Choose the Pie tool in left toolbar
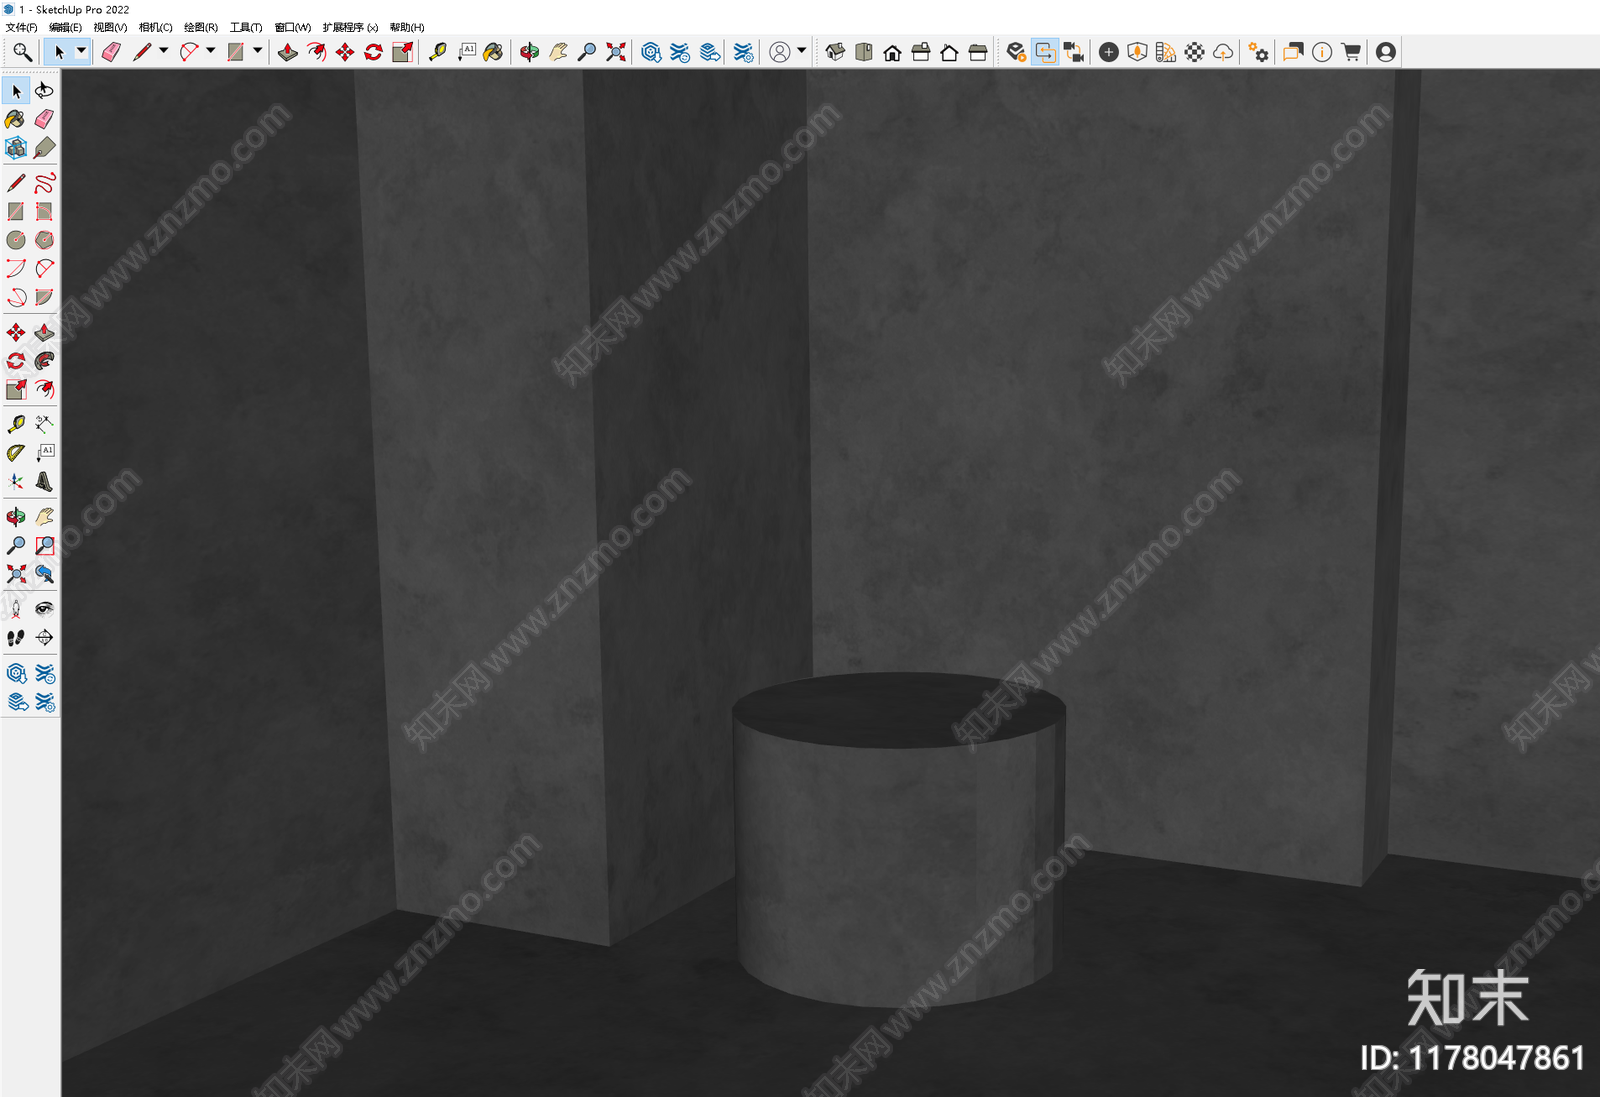This screenshot has height=1097, width=1600. point(44,297)
